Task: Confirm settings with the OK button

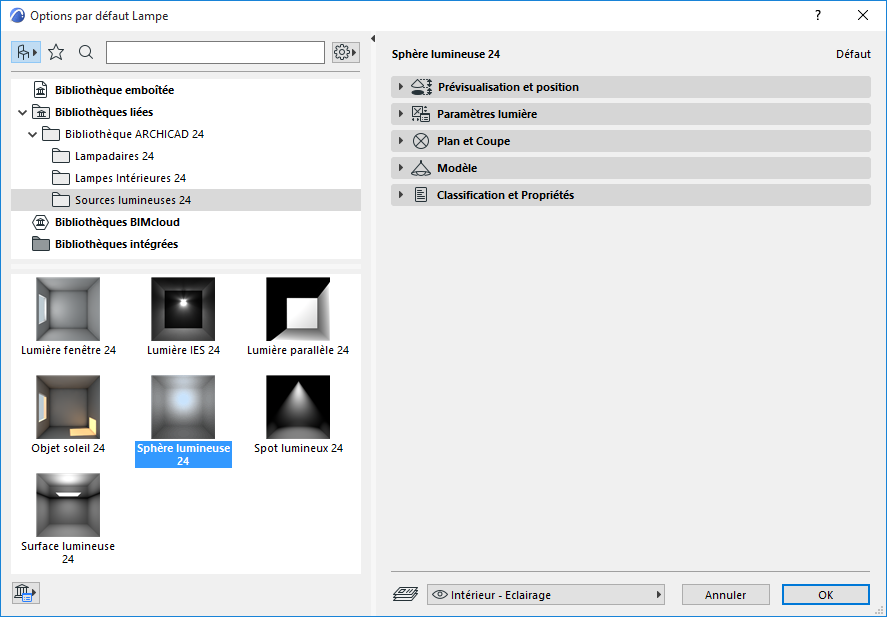Action: tap(825, 594)
